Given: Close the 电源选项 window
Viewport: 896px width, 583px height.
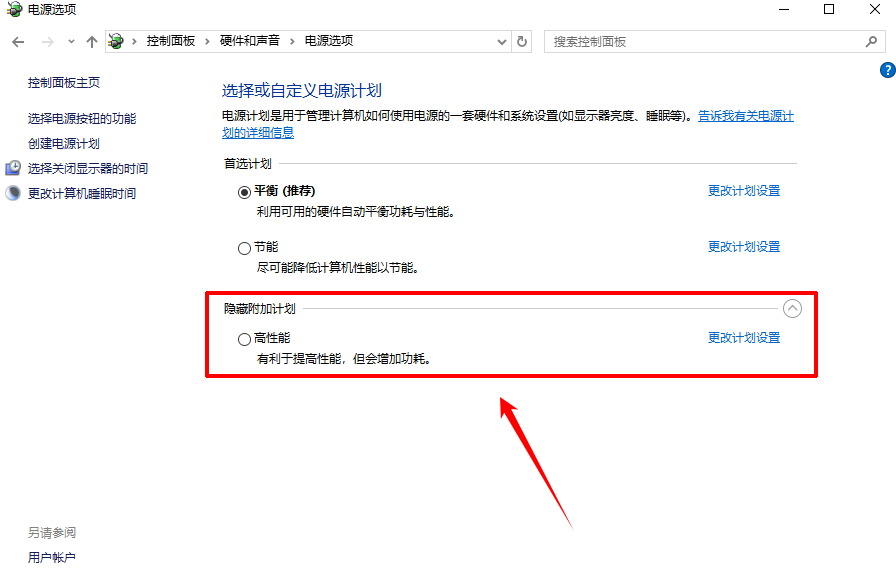Looking at the screenshot, I should pyautogui.click(x=875, y=9).
